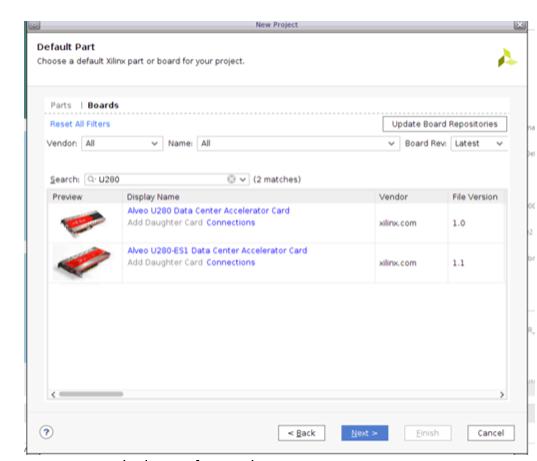Click the scrollbar left arrow
This screenshot has width=537, height=461.
(x=53, y=395)
